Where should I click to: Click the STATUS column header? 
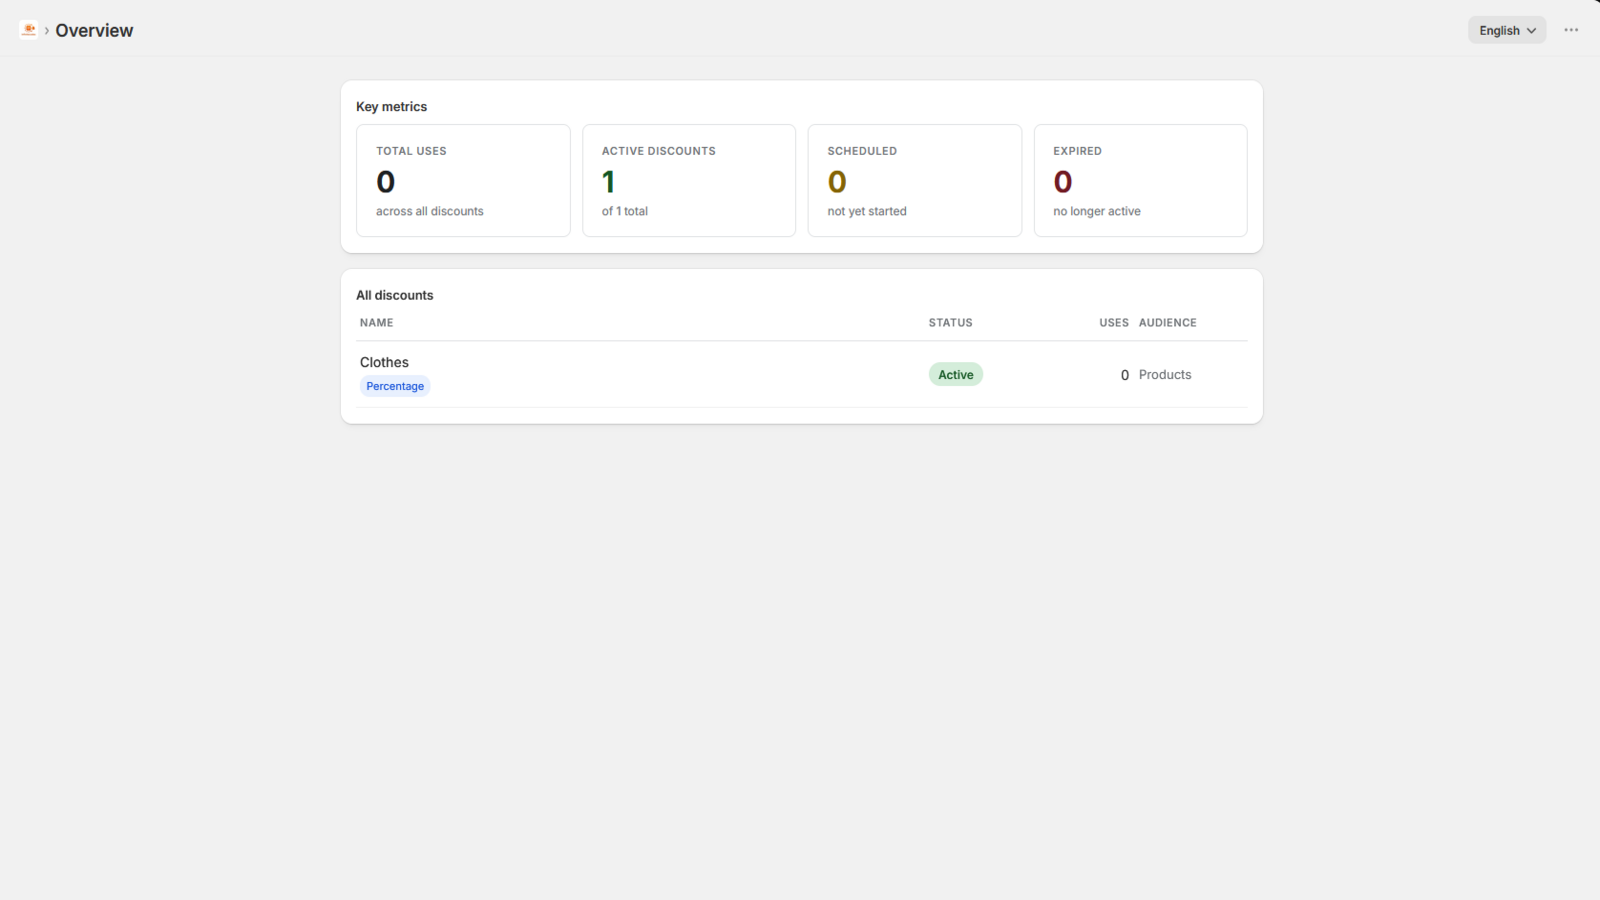[x=950, y=322]
